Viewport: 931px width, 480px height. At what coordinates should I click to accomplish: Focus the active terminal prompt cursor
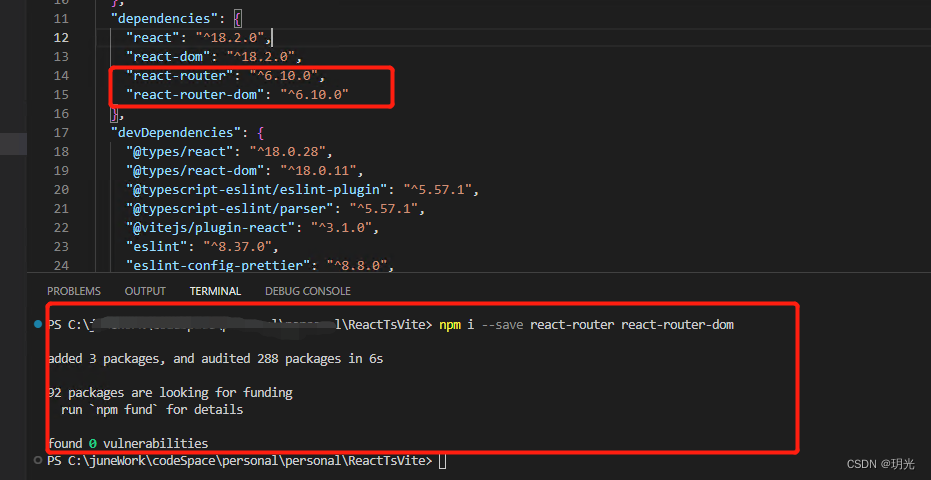(442, 461)
